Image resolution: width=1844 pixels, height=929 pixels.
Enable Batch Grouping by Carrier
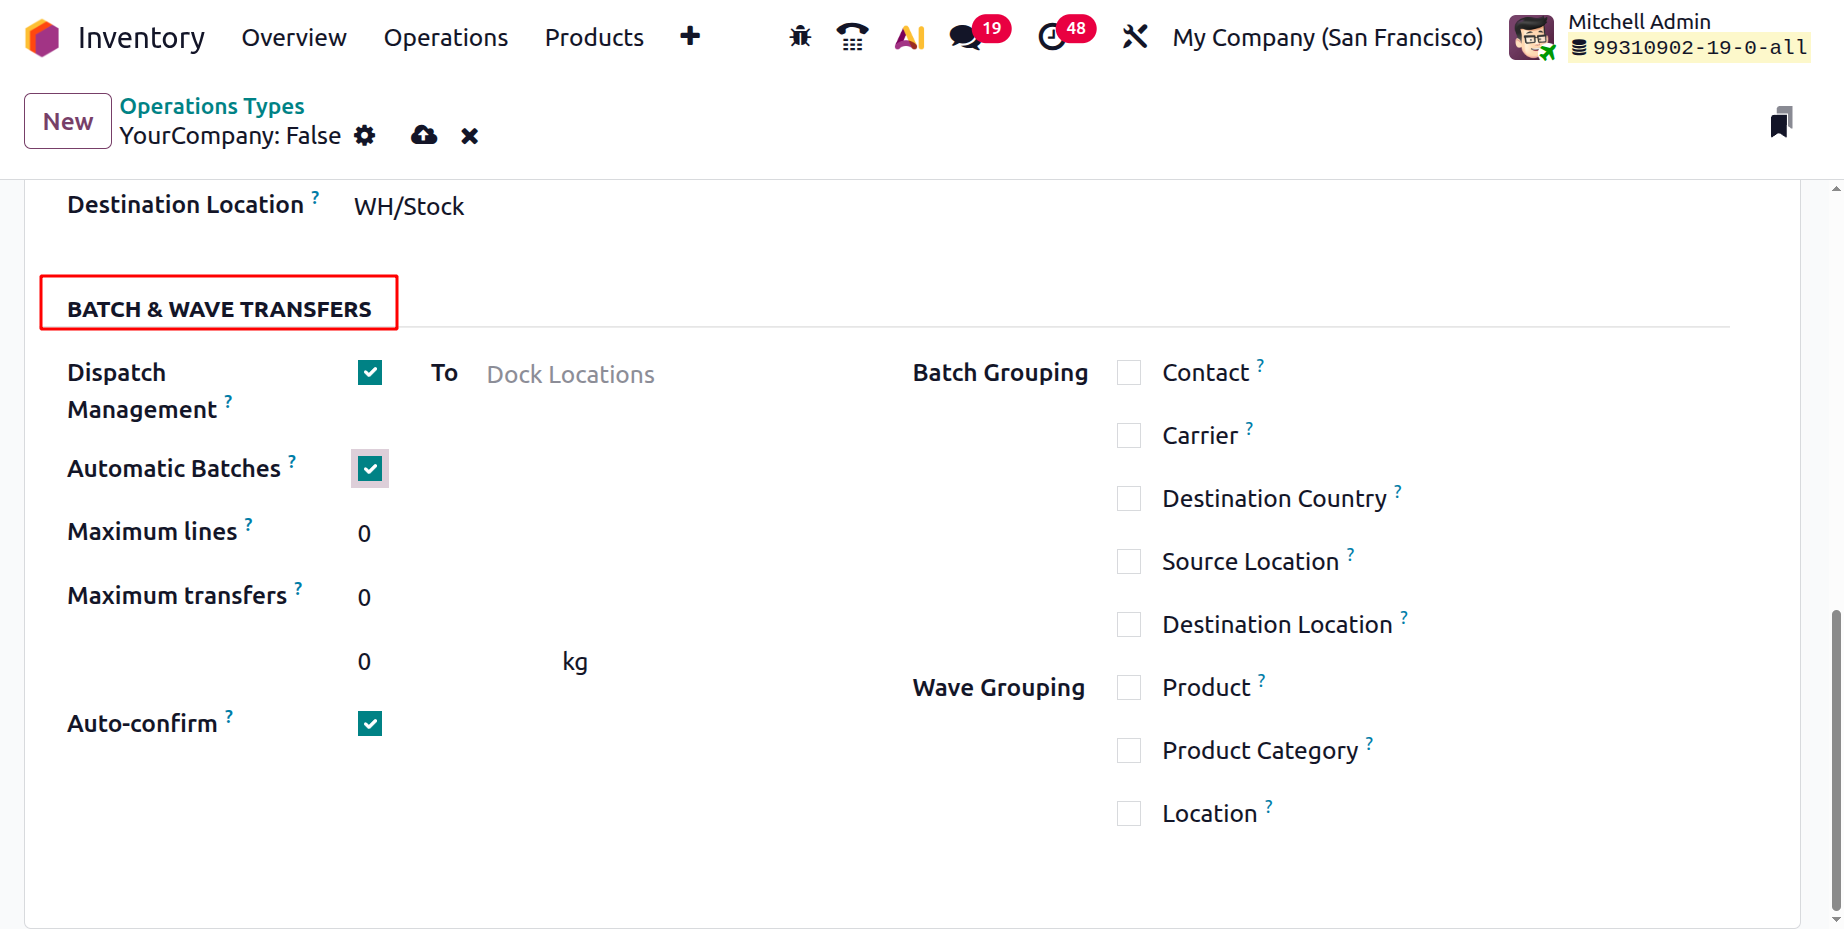[1129, 436]
